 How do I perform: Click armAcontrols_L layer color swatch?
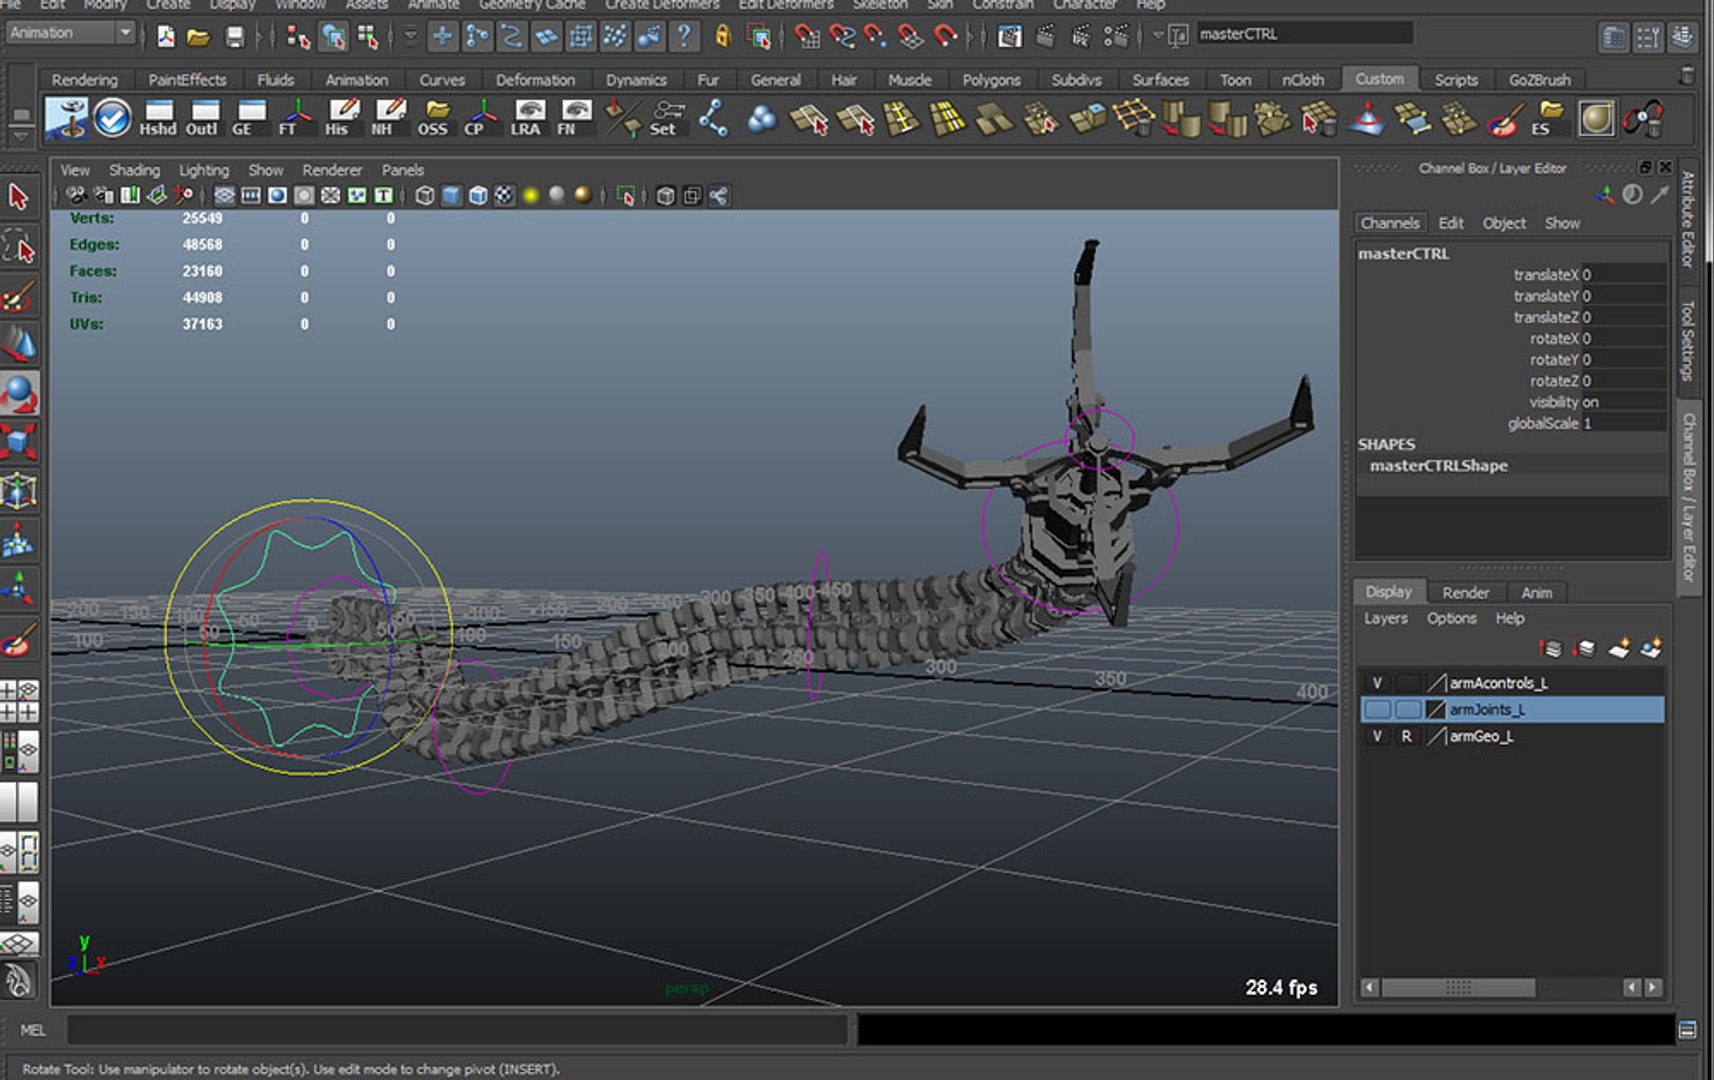(x=1436, y=683)
